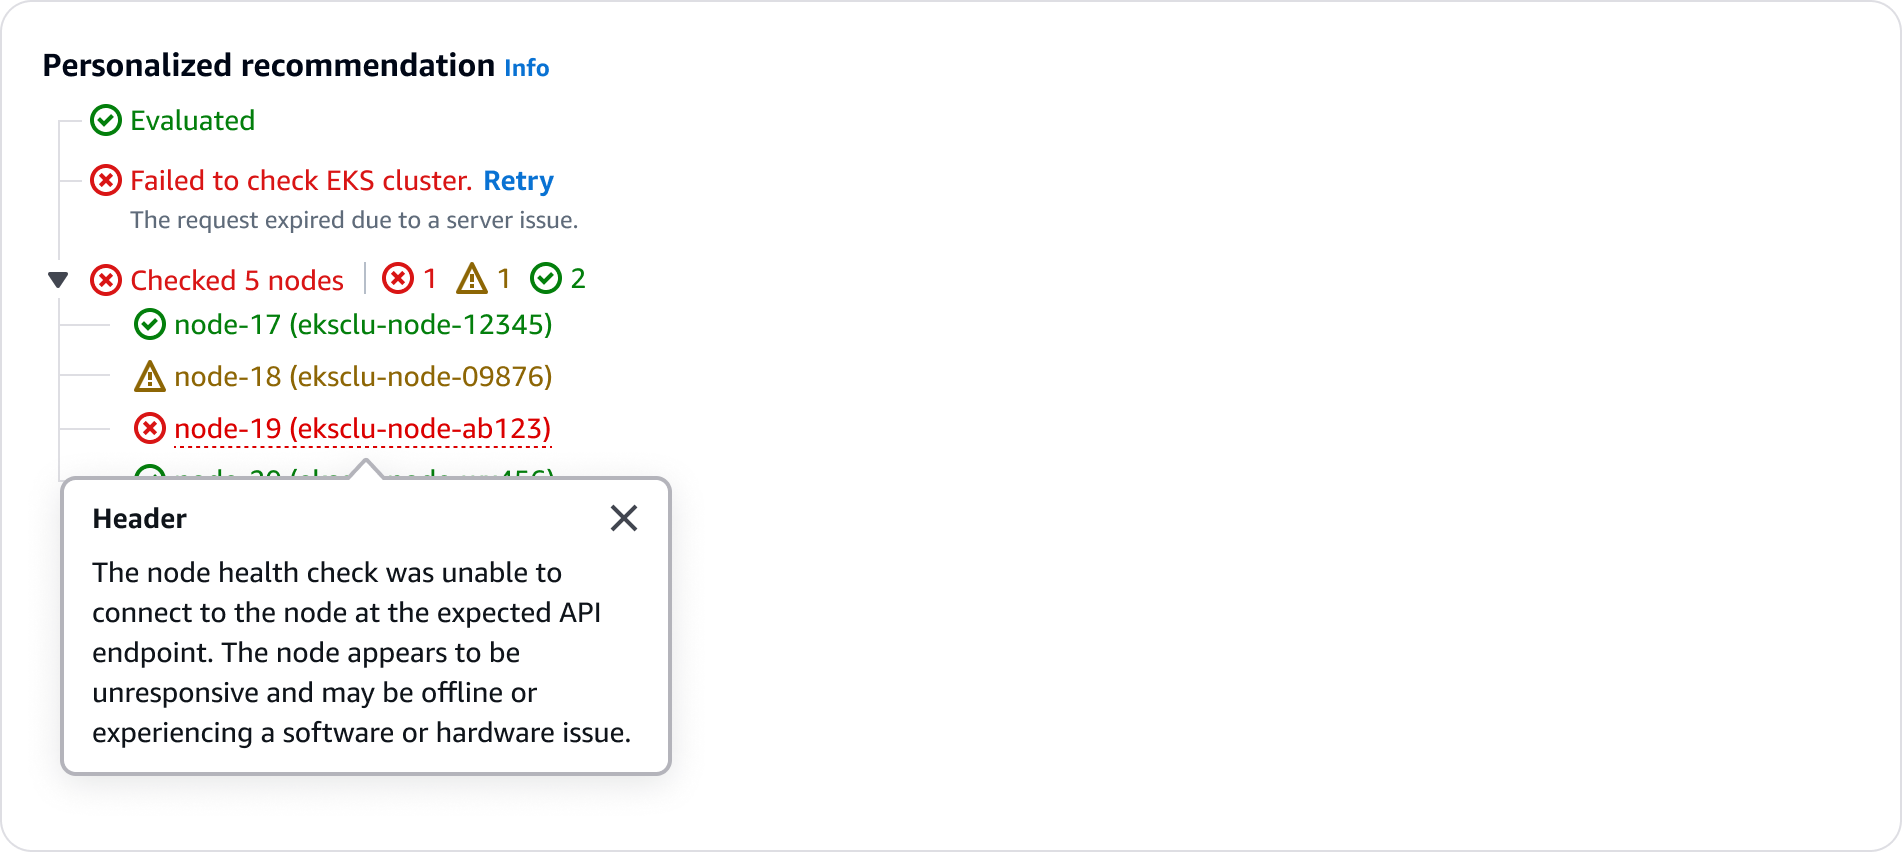Click the green check icon for node-17
This screenshot has height=852, width=1902.
(x=150, y=325)
